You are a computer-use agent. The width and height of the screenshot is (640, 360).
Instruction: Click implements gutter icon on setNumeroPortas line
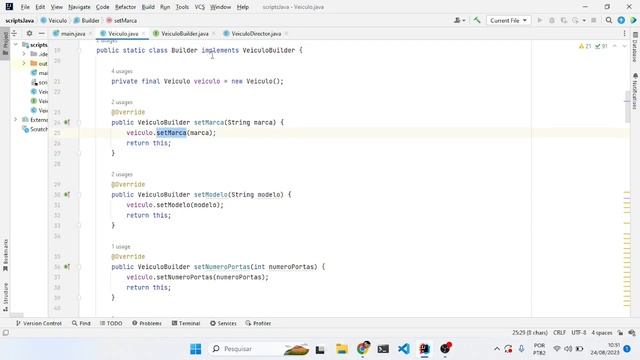click(67, 267)
